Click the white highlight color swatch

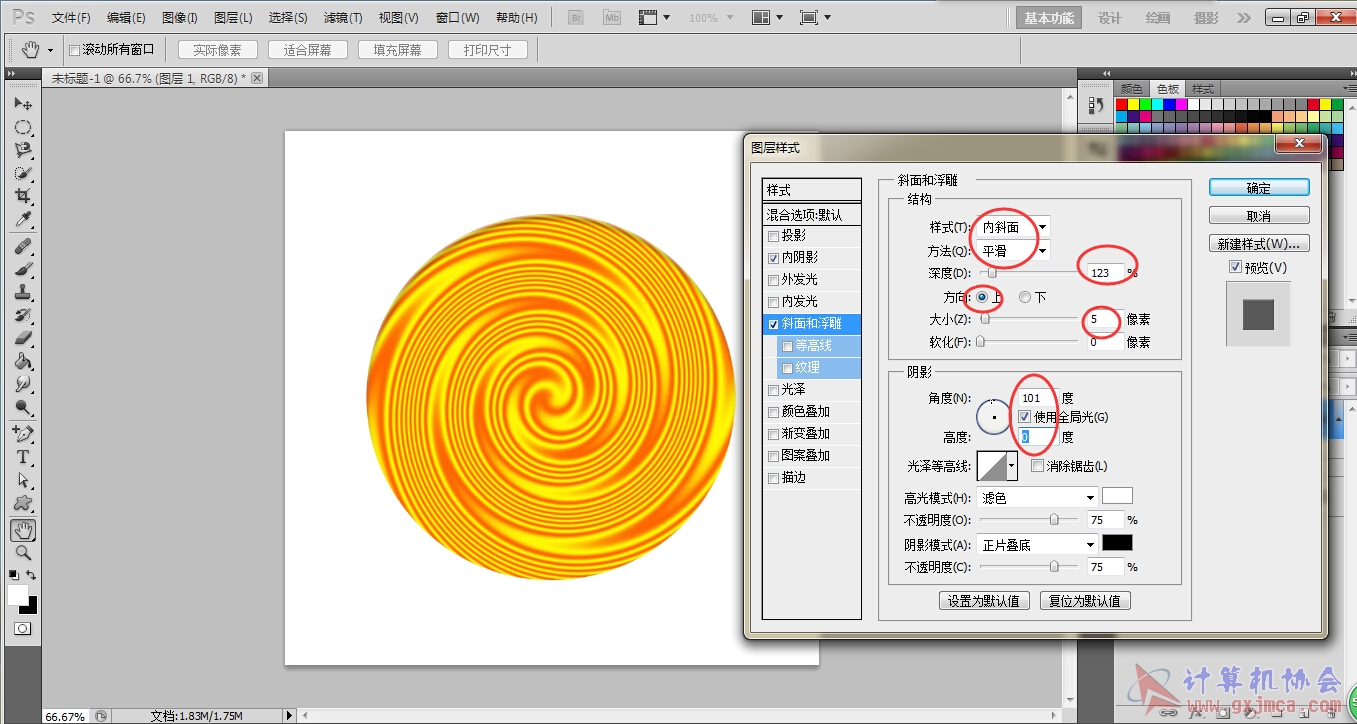click(x=1117, y=496)
